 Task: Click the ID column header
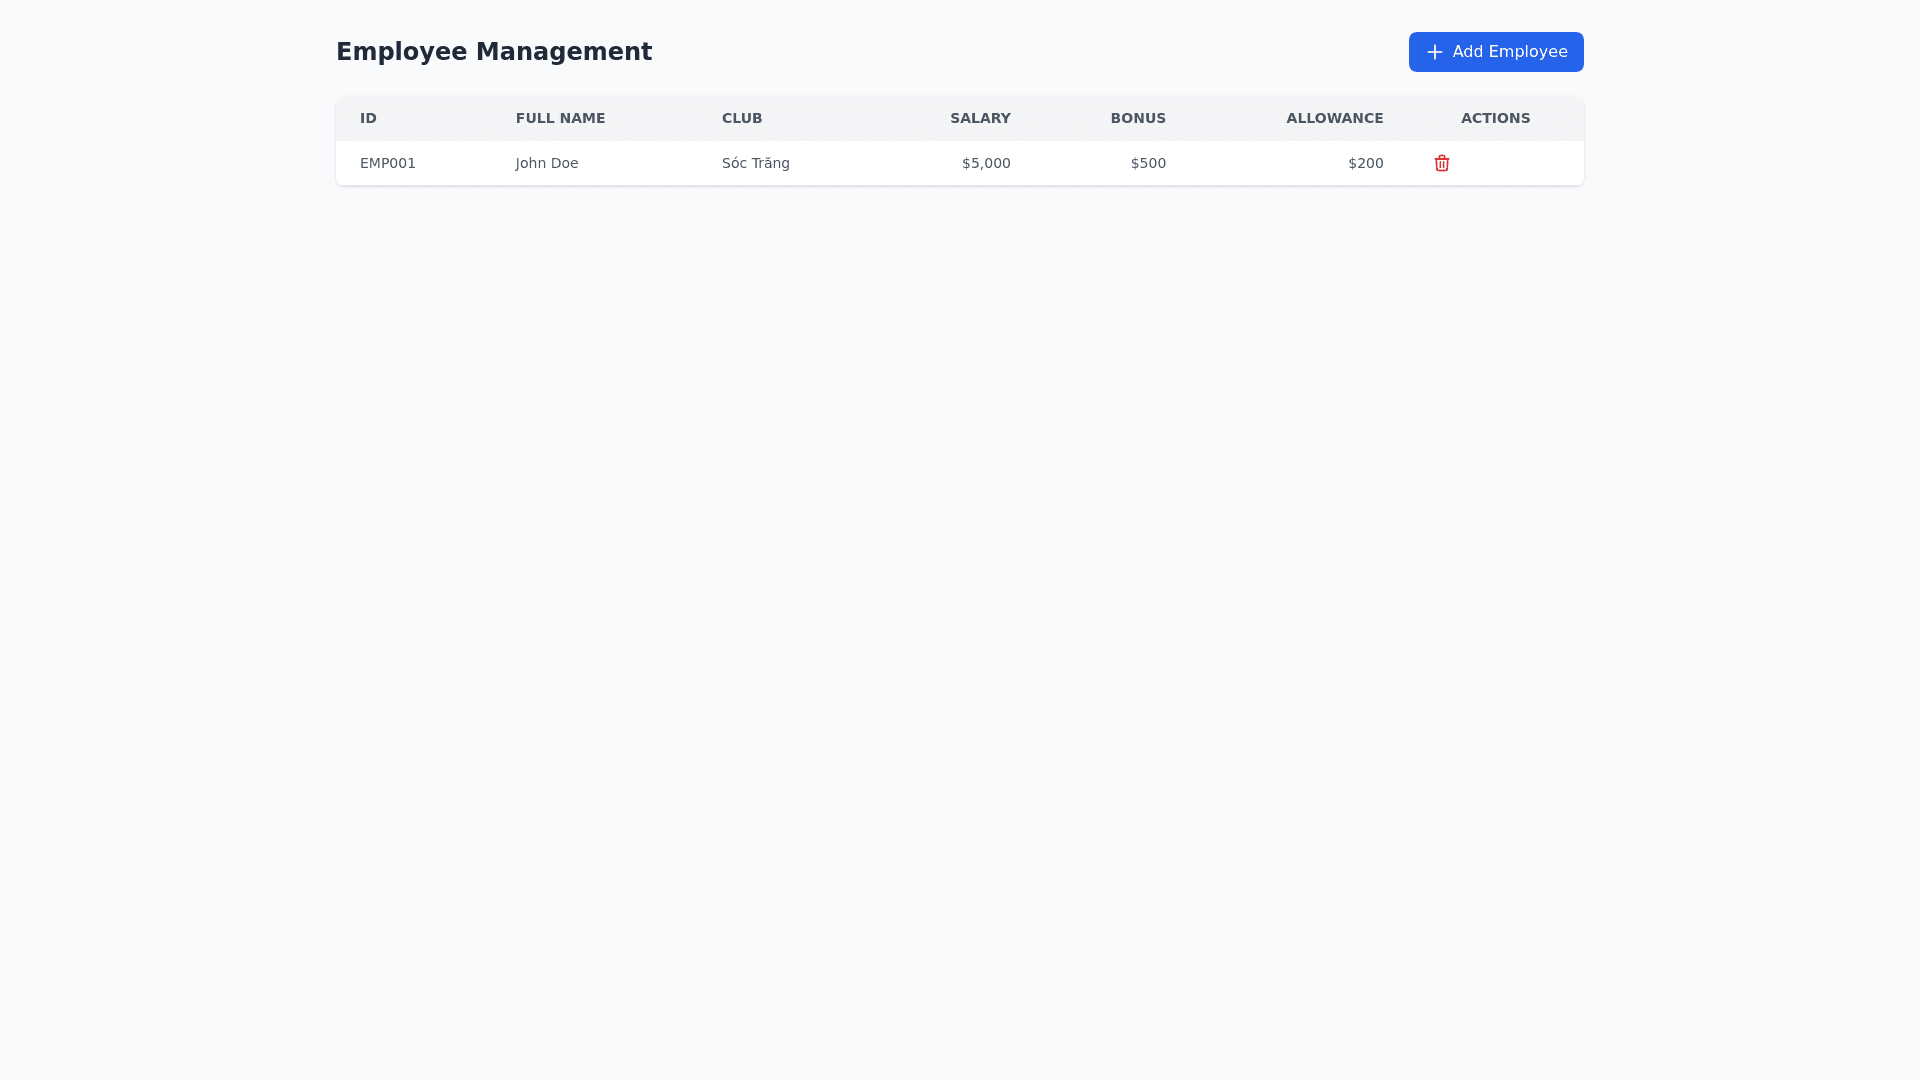368,118
